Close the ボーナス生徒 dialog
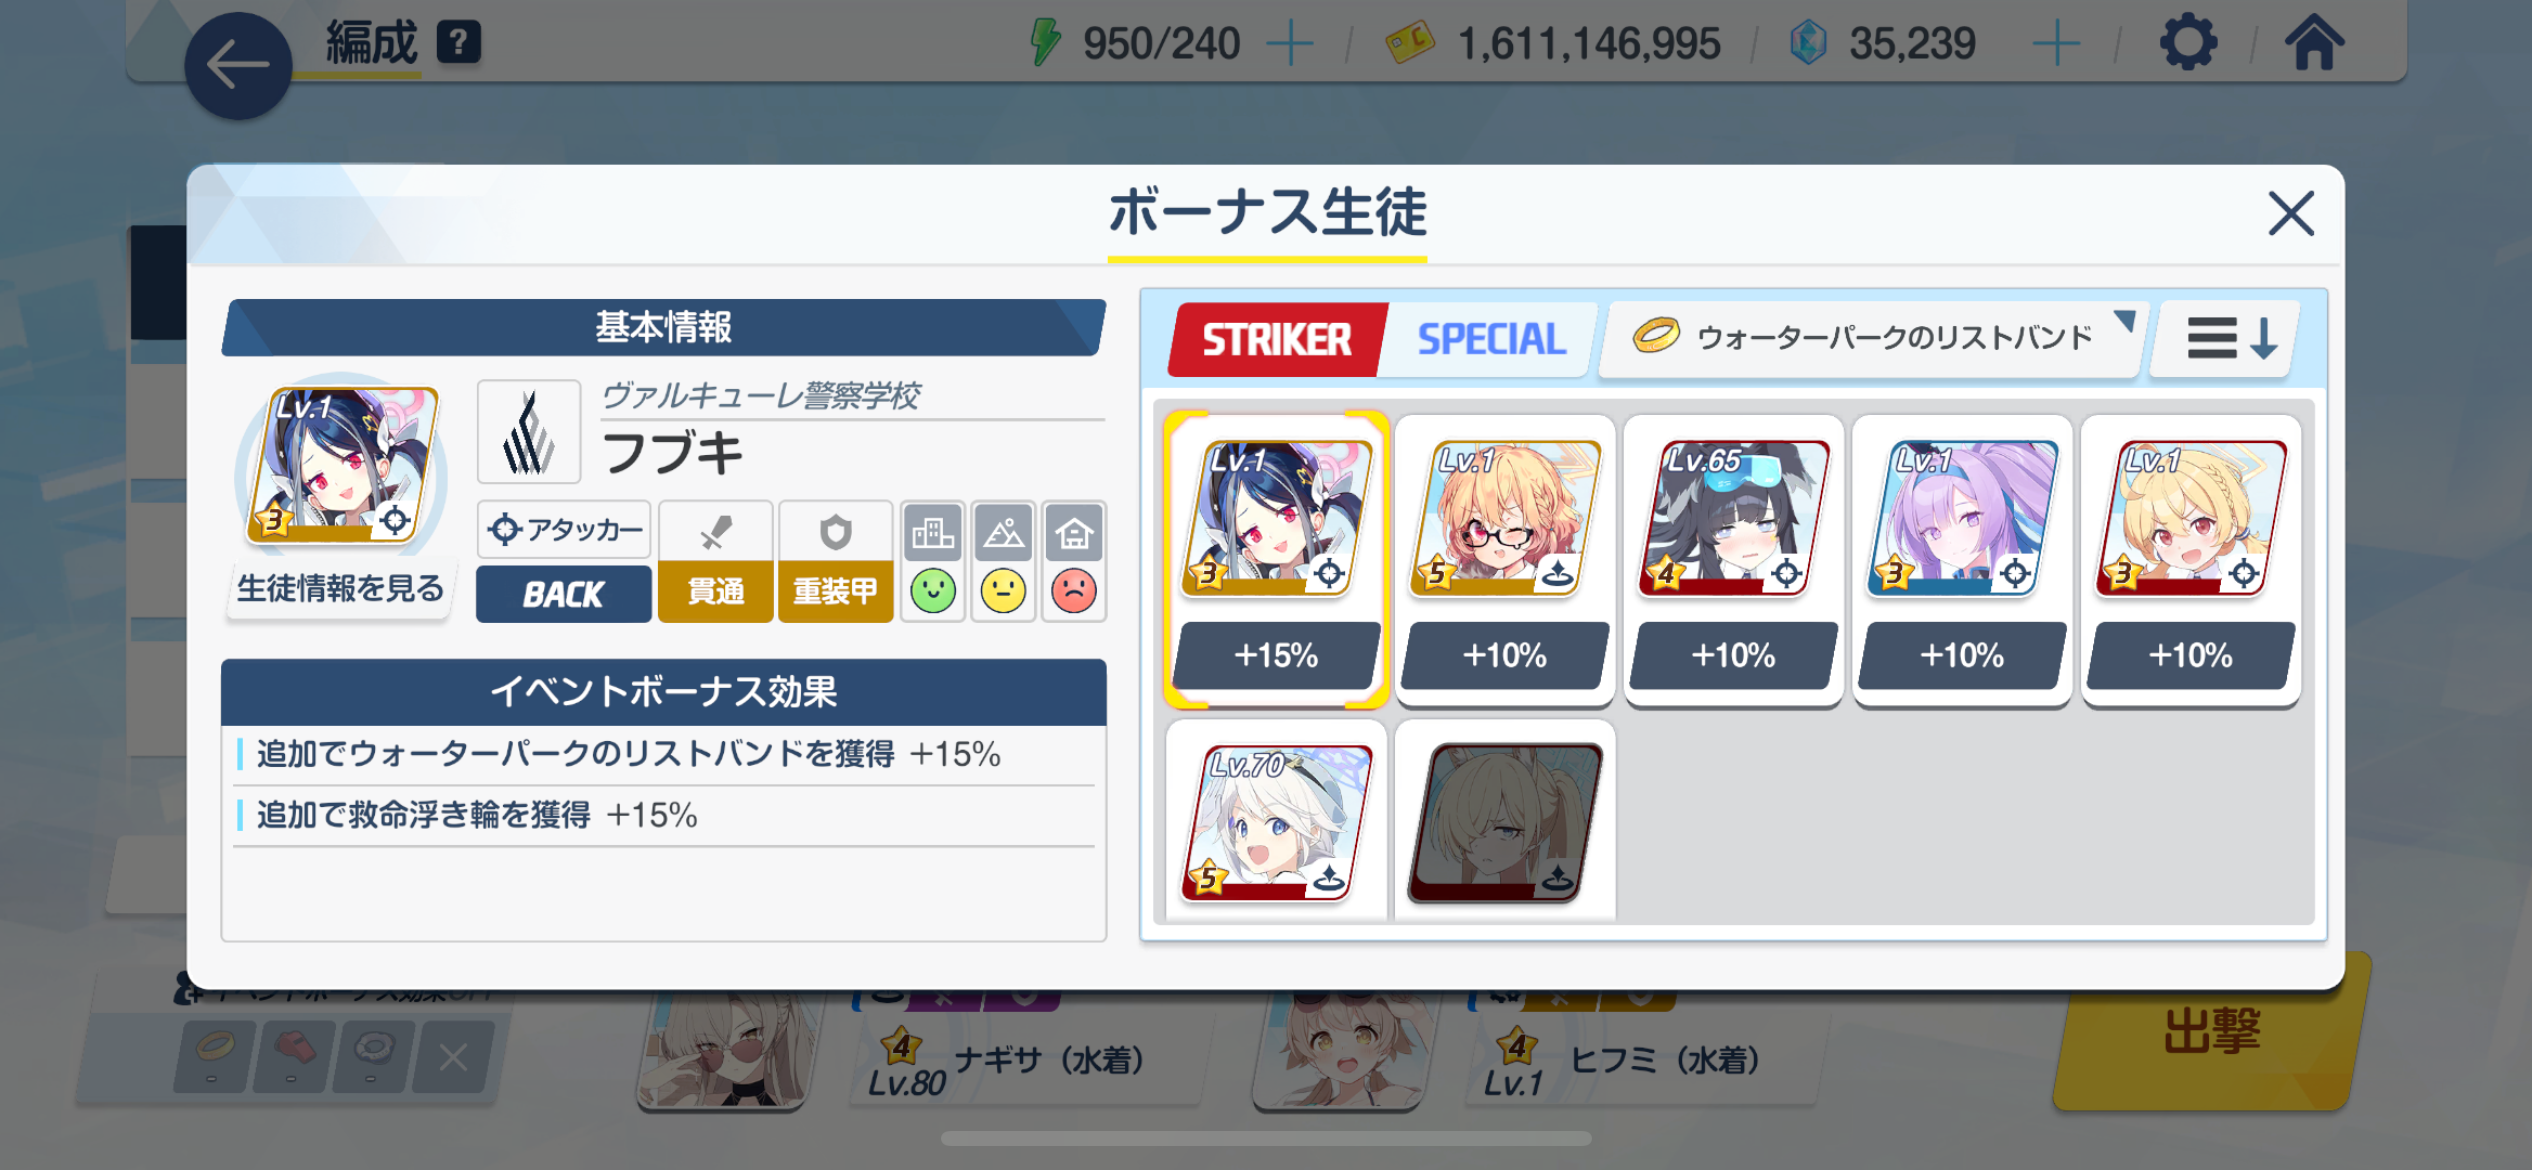Image resolution: width=2532 pixels, height=1170 pixels. (x=2290, y=214)
